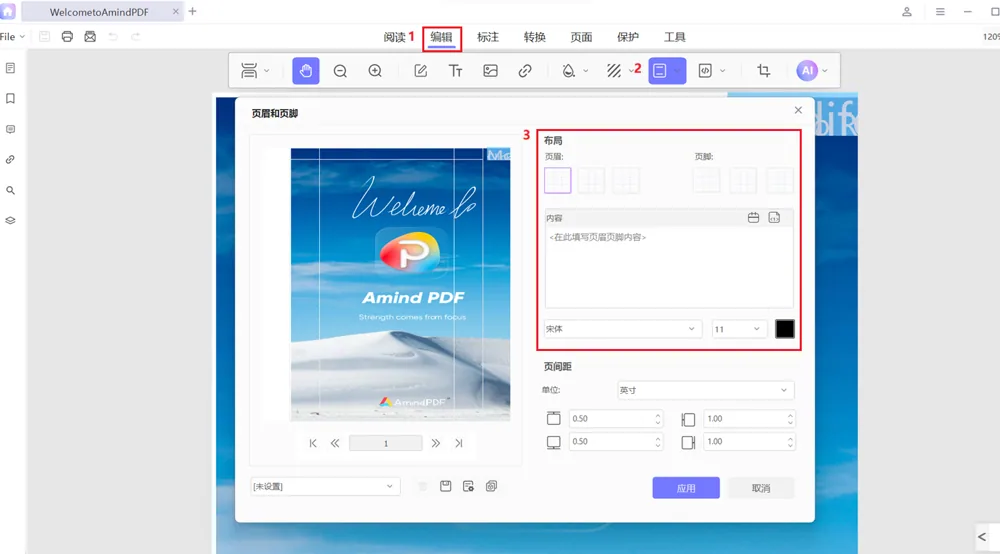Expand the watermark tool dropdown arrow
The height and width of the screenshot is (554, 1000).
point(585,71)
